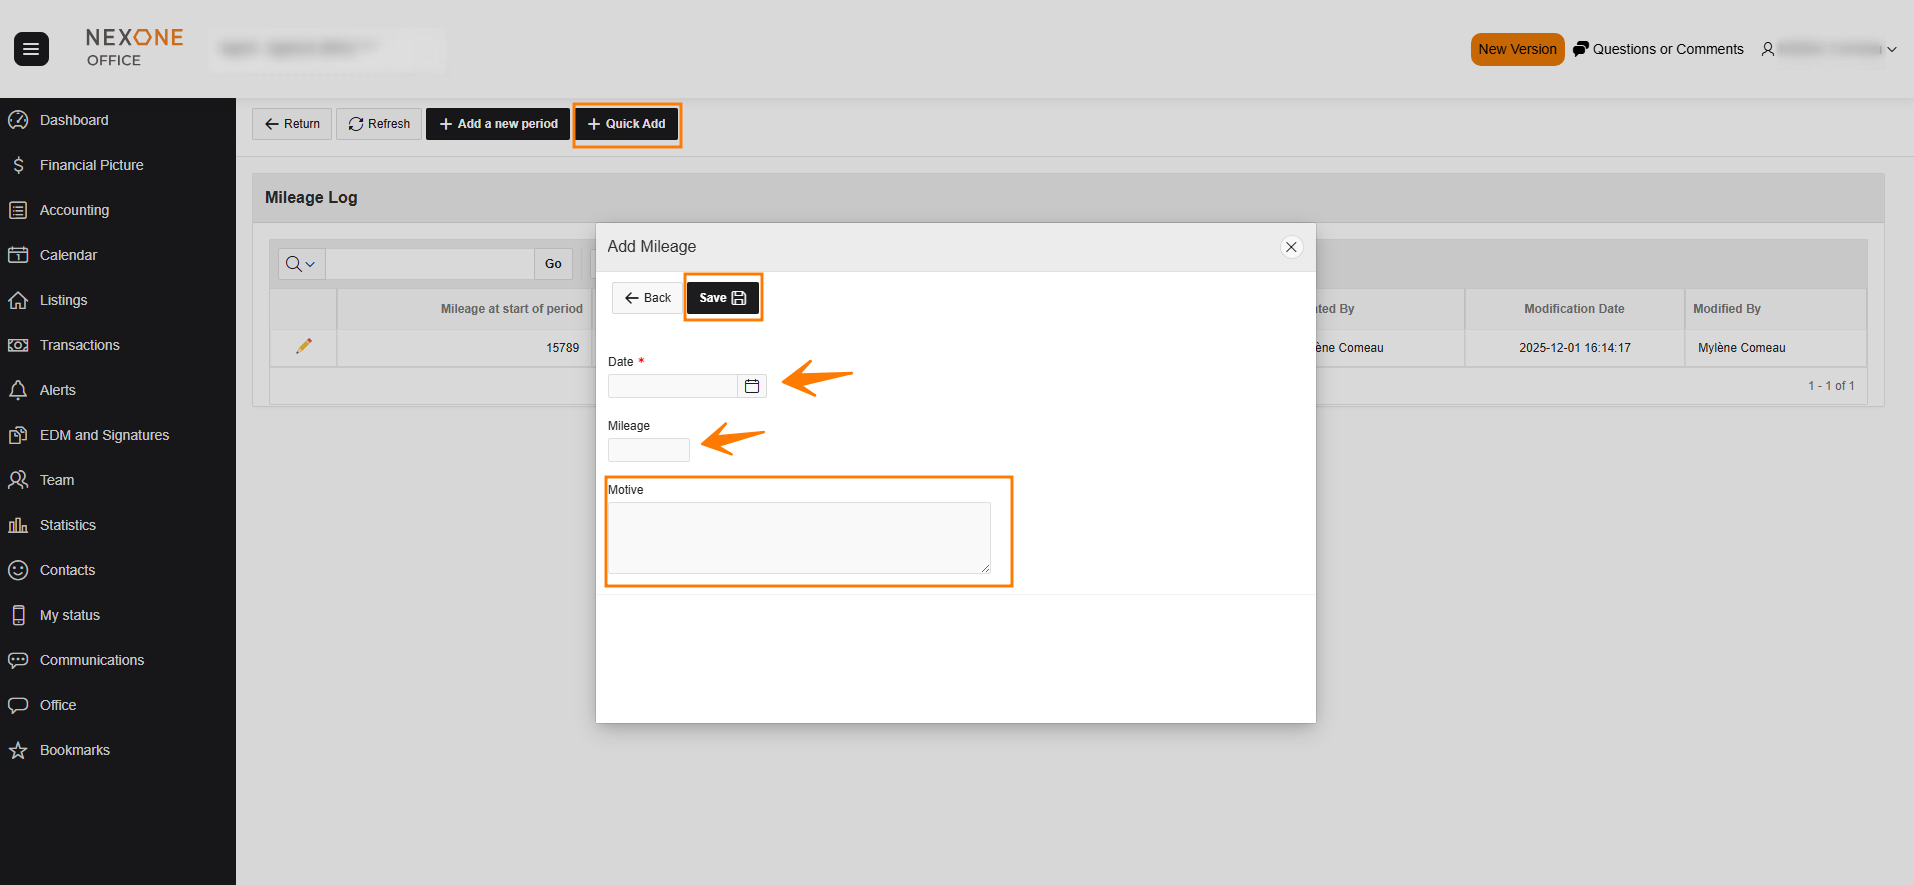Expand the search column dropdown
Screen dimensions: 1914x885
pos(301,264)
